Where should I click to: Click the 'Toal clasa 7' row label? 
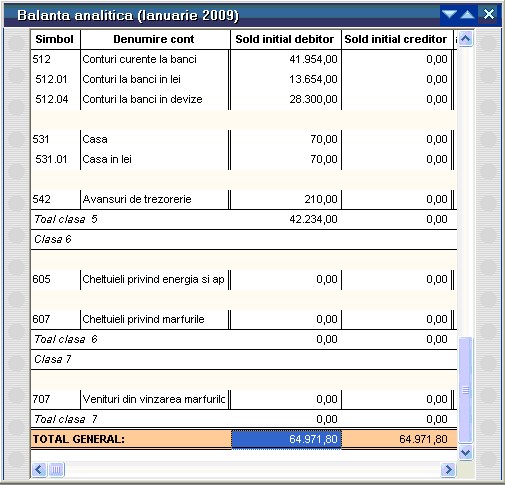tap(66, 419)
